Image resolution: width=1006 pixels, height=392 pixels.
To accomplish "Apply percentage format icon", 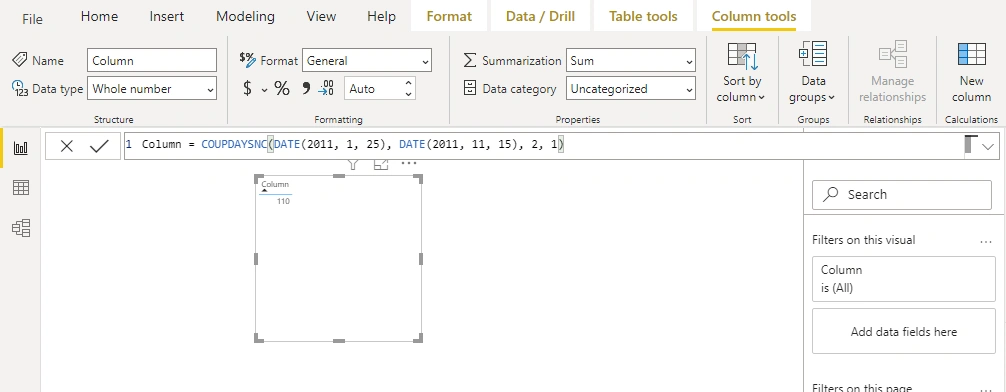I will point(282,89).
